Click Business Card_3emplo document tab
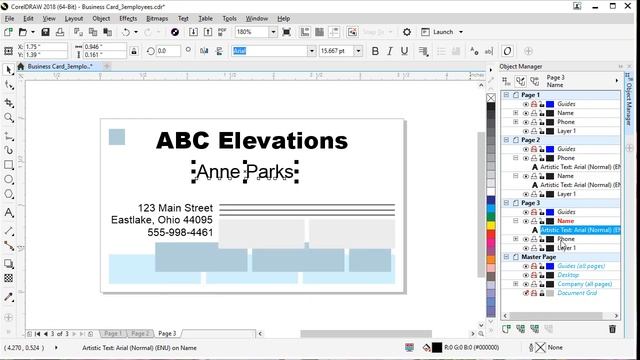The height and width of the screenshot is (360, 640). [x=60, y=67]
